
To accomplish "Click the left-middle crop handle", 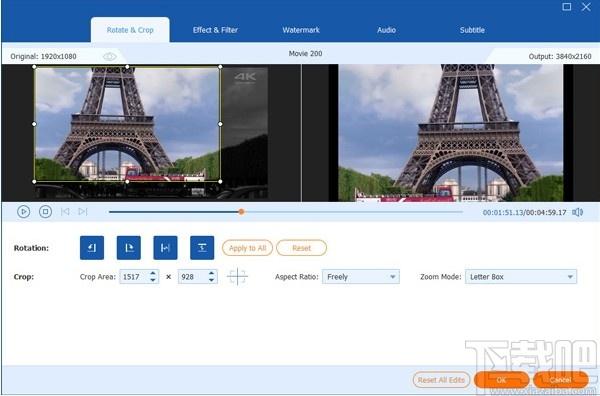I will (x=34, y=124).
